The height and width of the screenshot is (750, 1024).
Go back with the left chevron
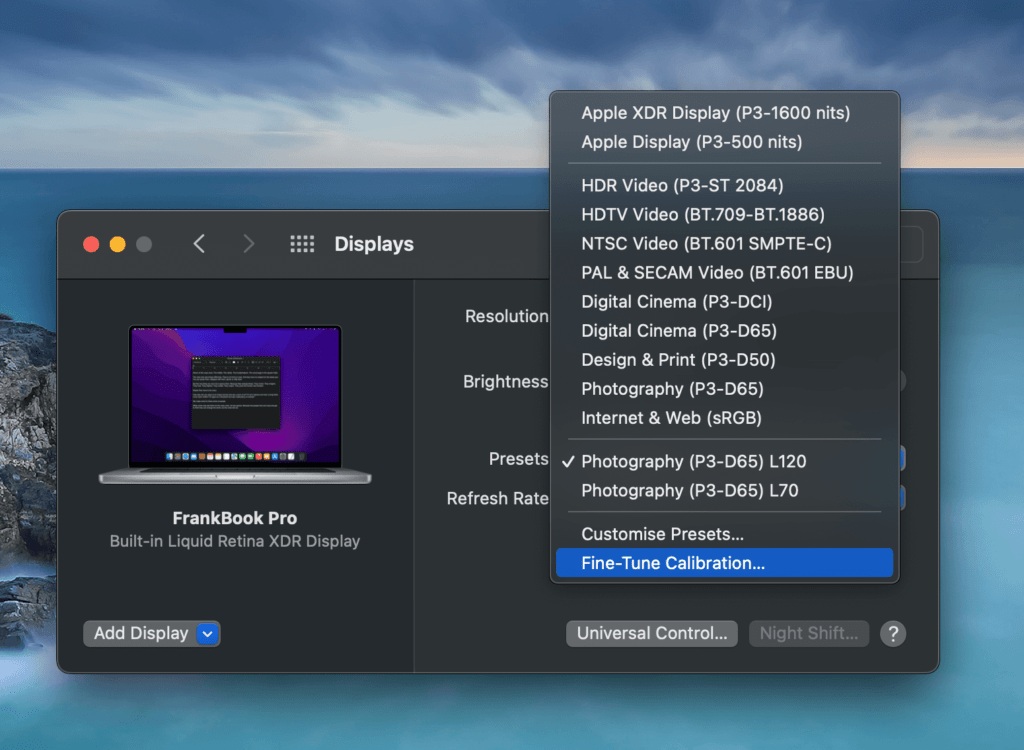pyautogui.click(x=199, y=244)
